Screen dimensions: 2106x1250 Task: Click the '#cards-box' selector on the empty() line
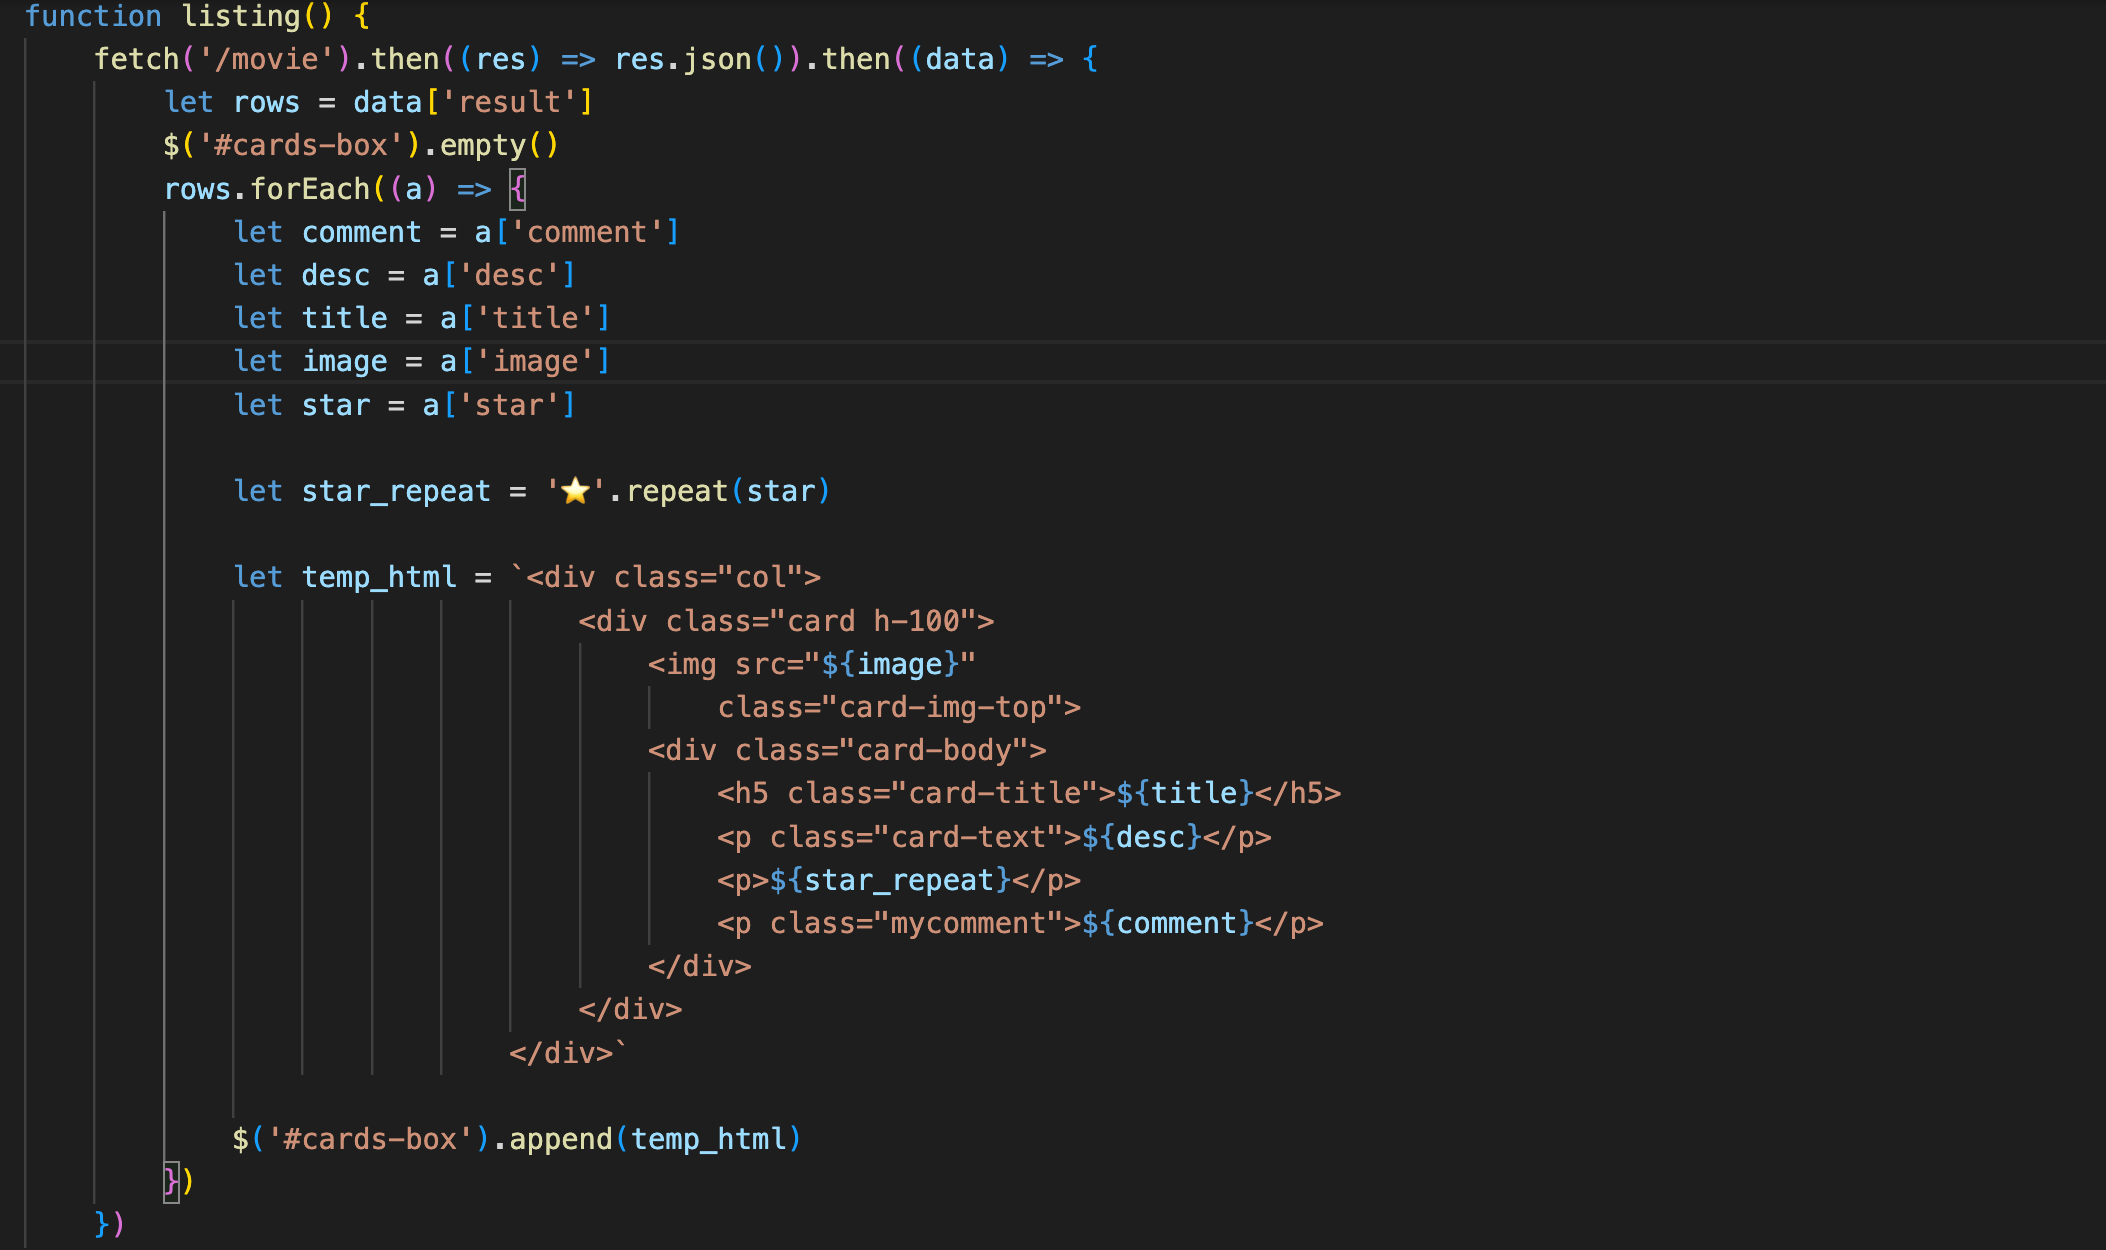(301, 145)
